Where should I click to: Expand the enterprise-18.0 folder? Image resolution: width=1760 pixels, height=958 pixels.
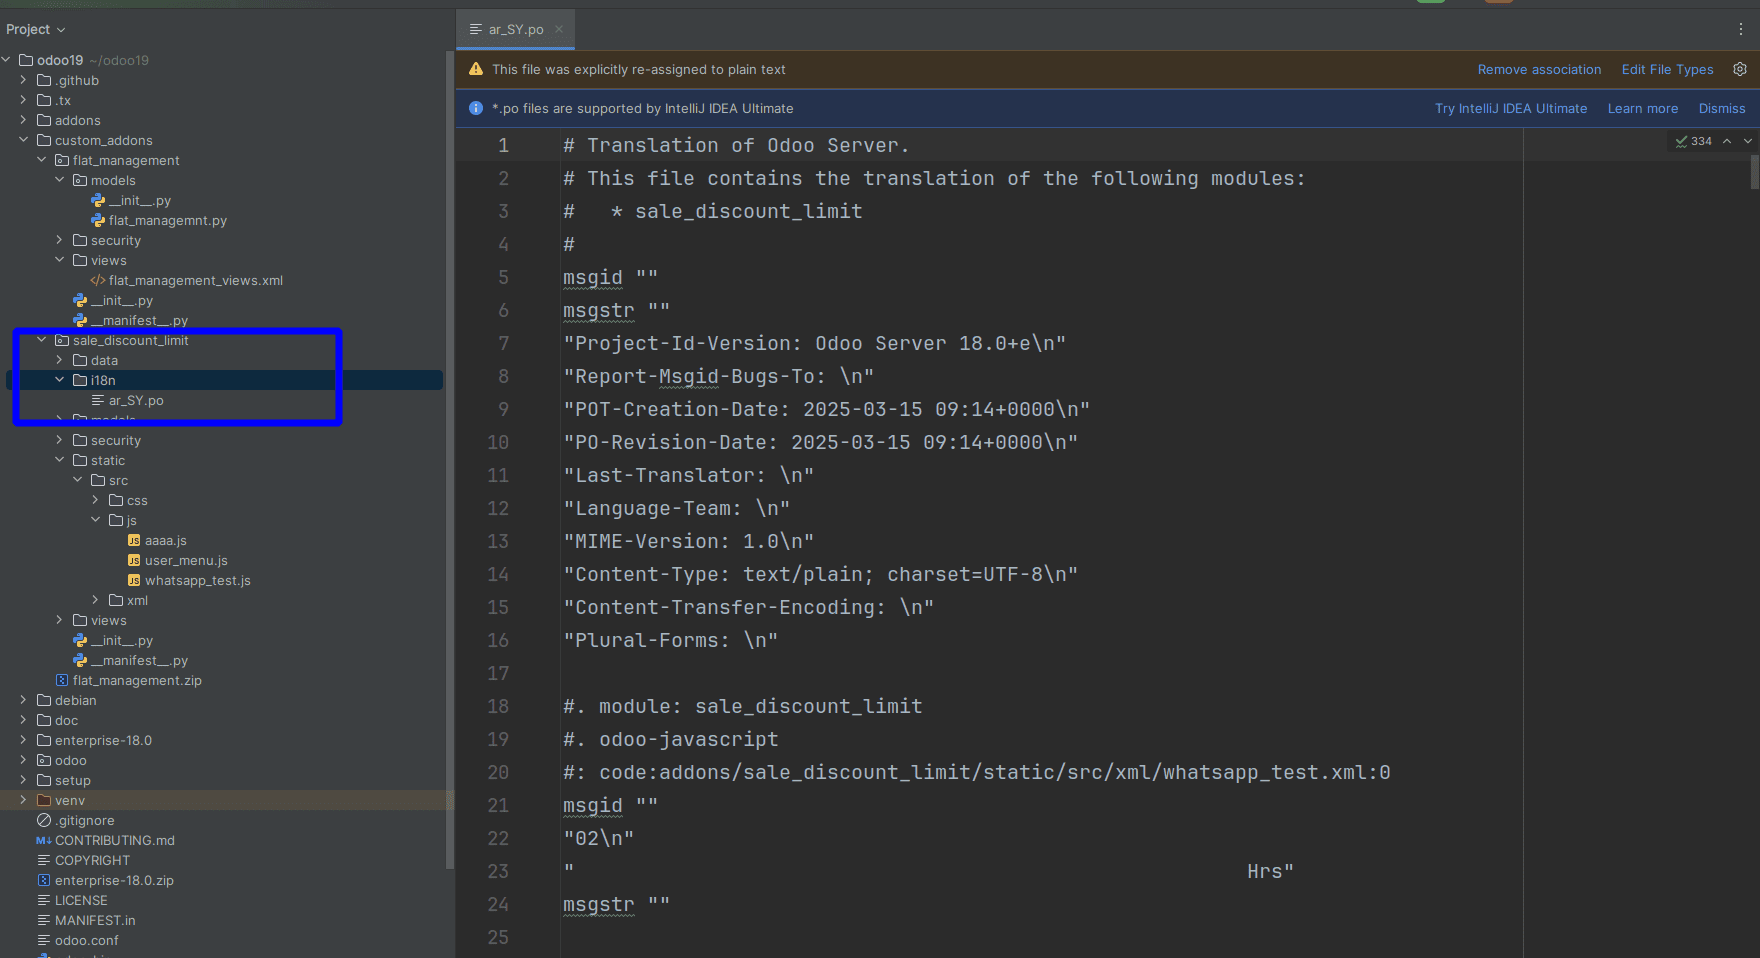point(23,740)
